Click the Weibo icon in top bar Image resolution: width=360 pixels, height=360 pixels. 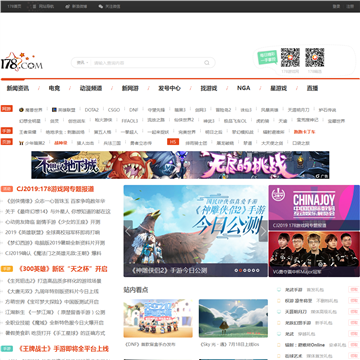[x=67, y=6]
